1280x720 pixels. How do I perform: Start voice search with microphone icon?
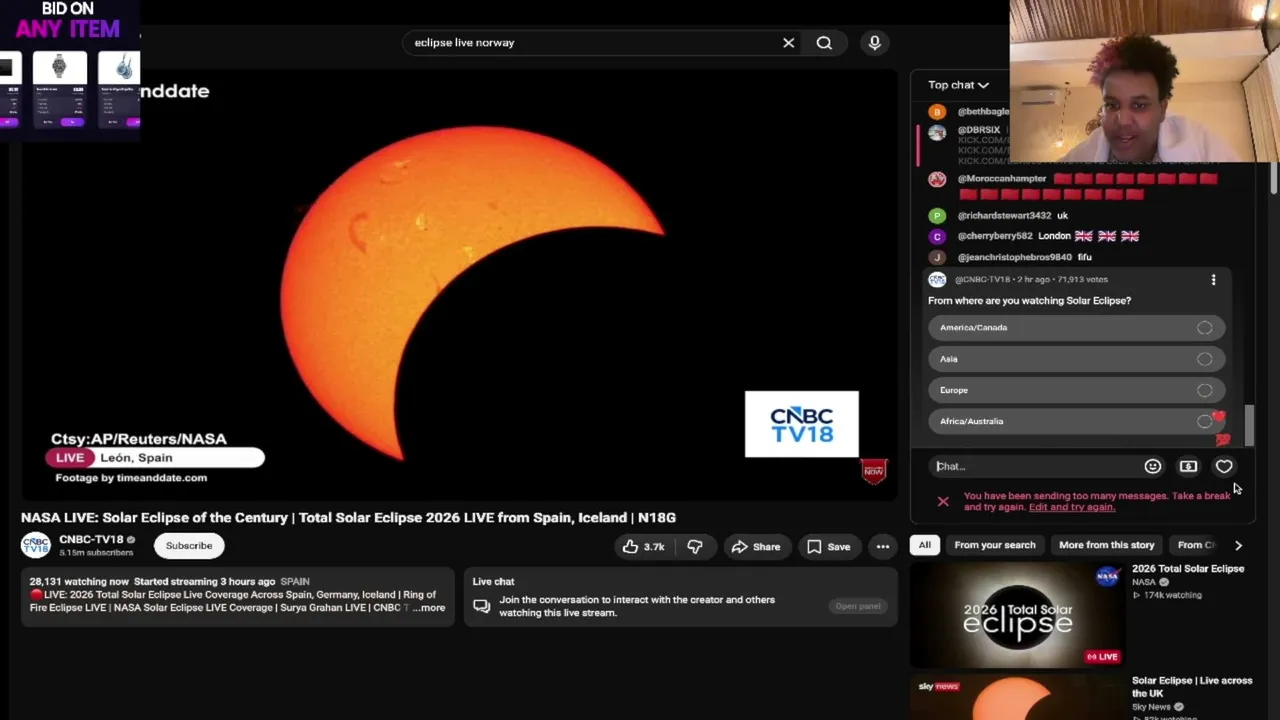tap(874, 43)
